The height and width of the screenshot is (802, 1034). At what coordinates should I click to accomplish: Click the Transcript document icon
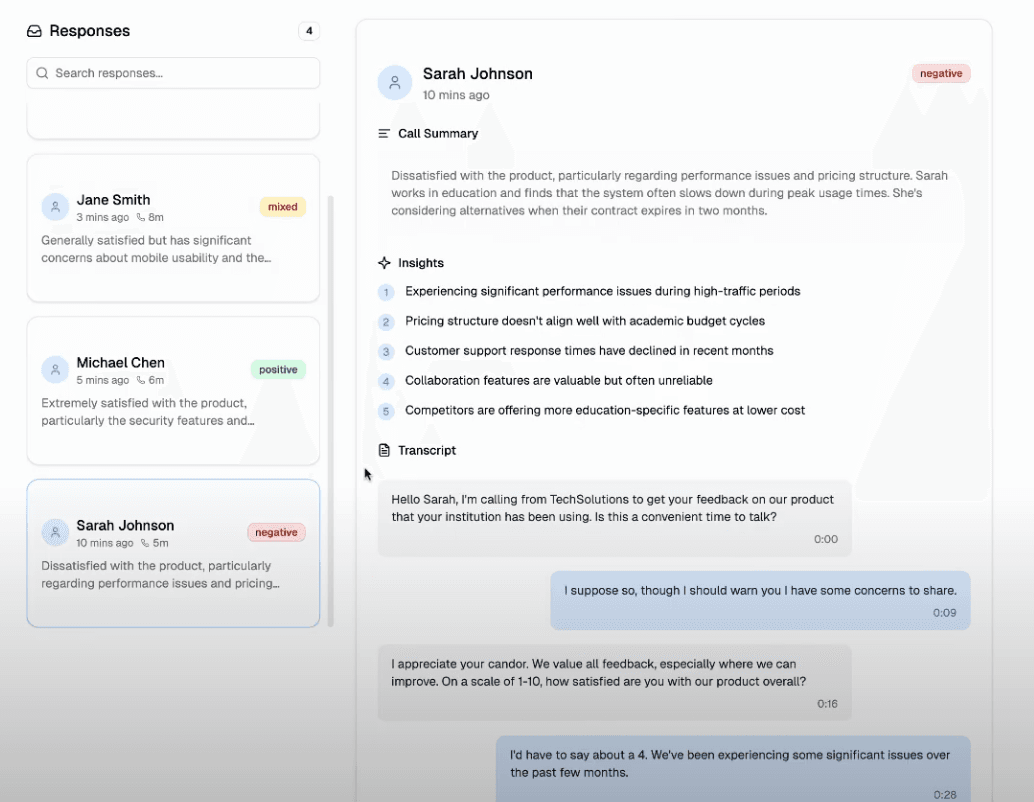pyautogui.click(x=384, y=450)
